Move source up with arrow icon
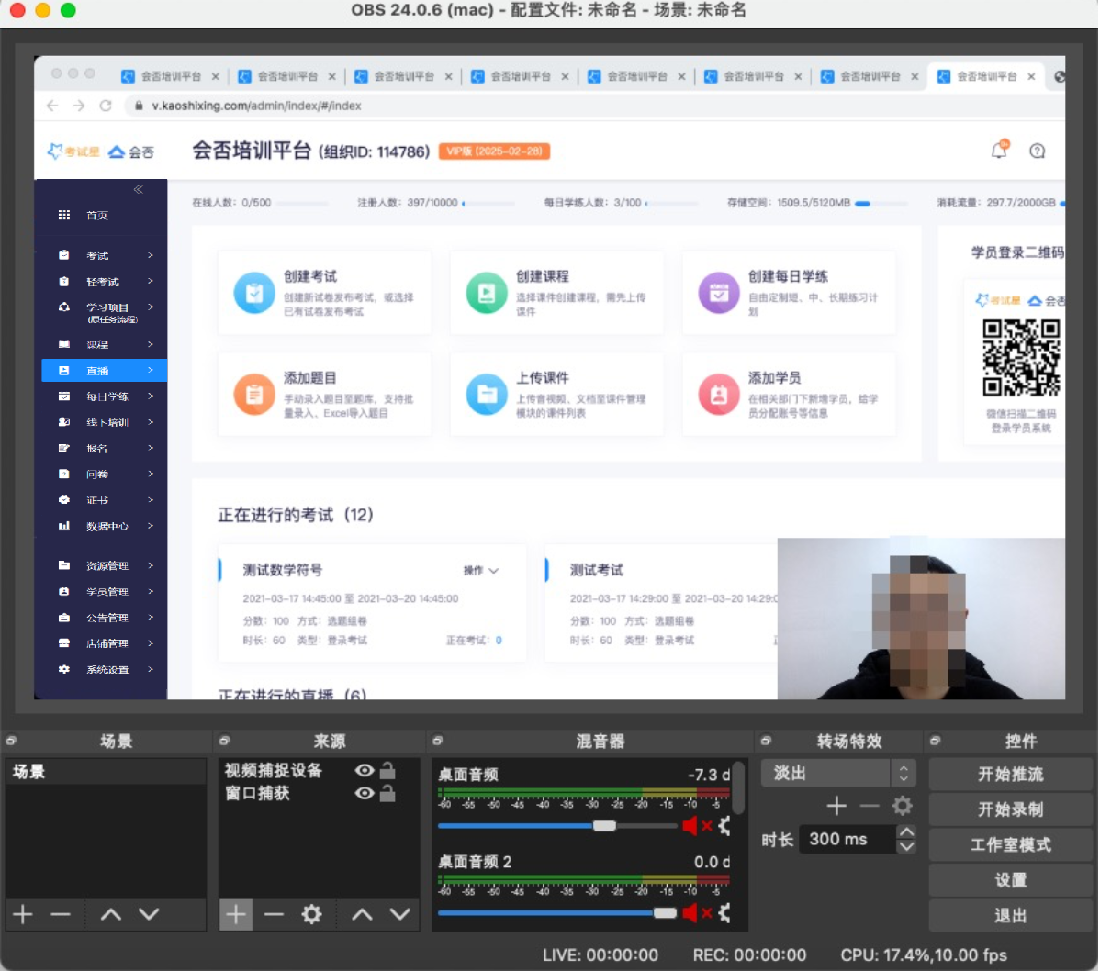 (x=362, y=914)
